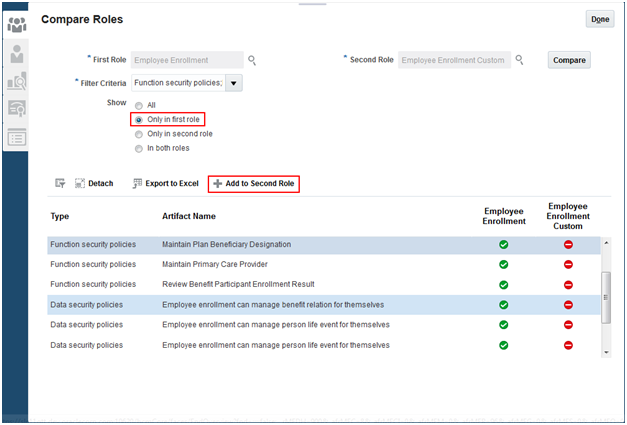Open Filter Criteria combo box field
Screen dimensions: 627x425
coord(178,83)
